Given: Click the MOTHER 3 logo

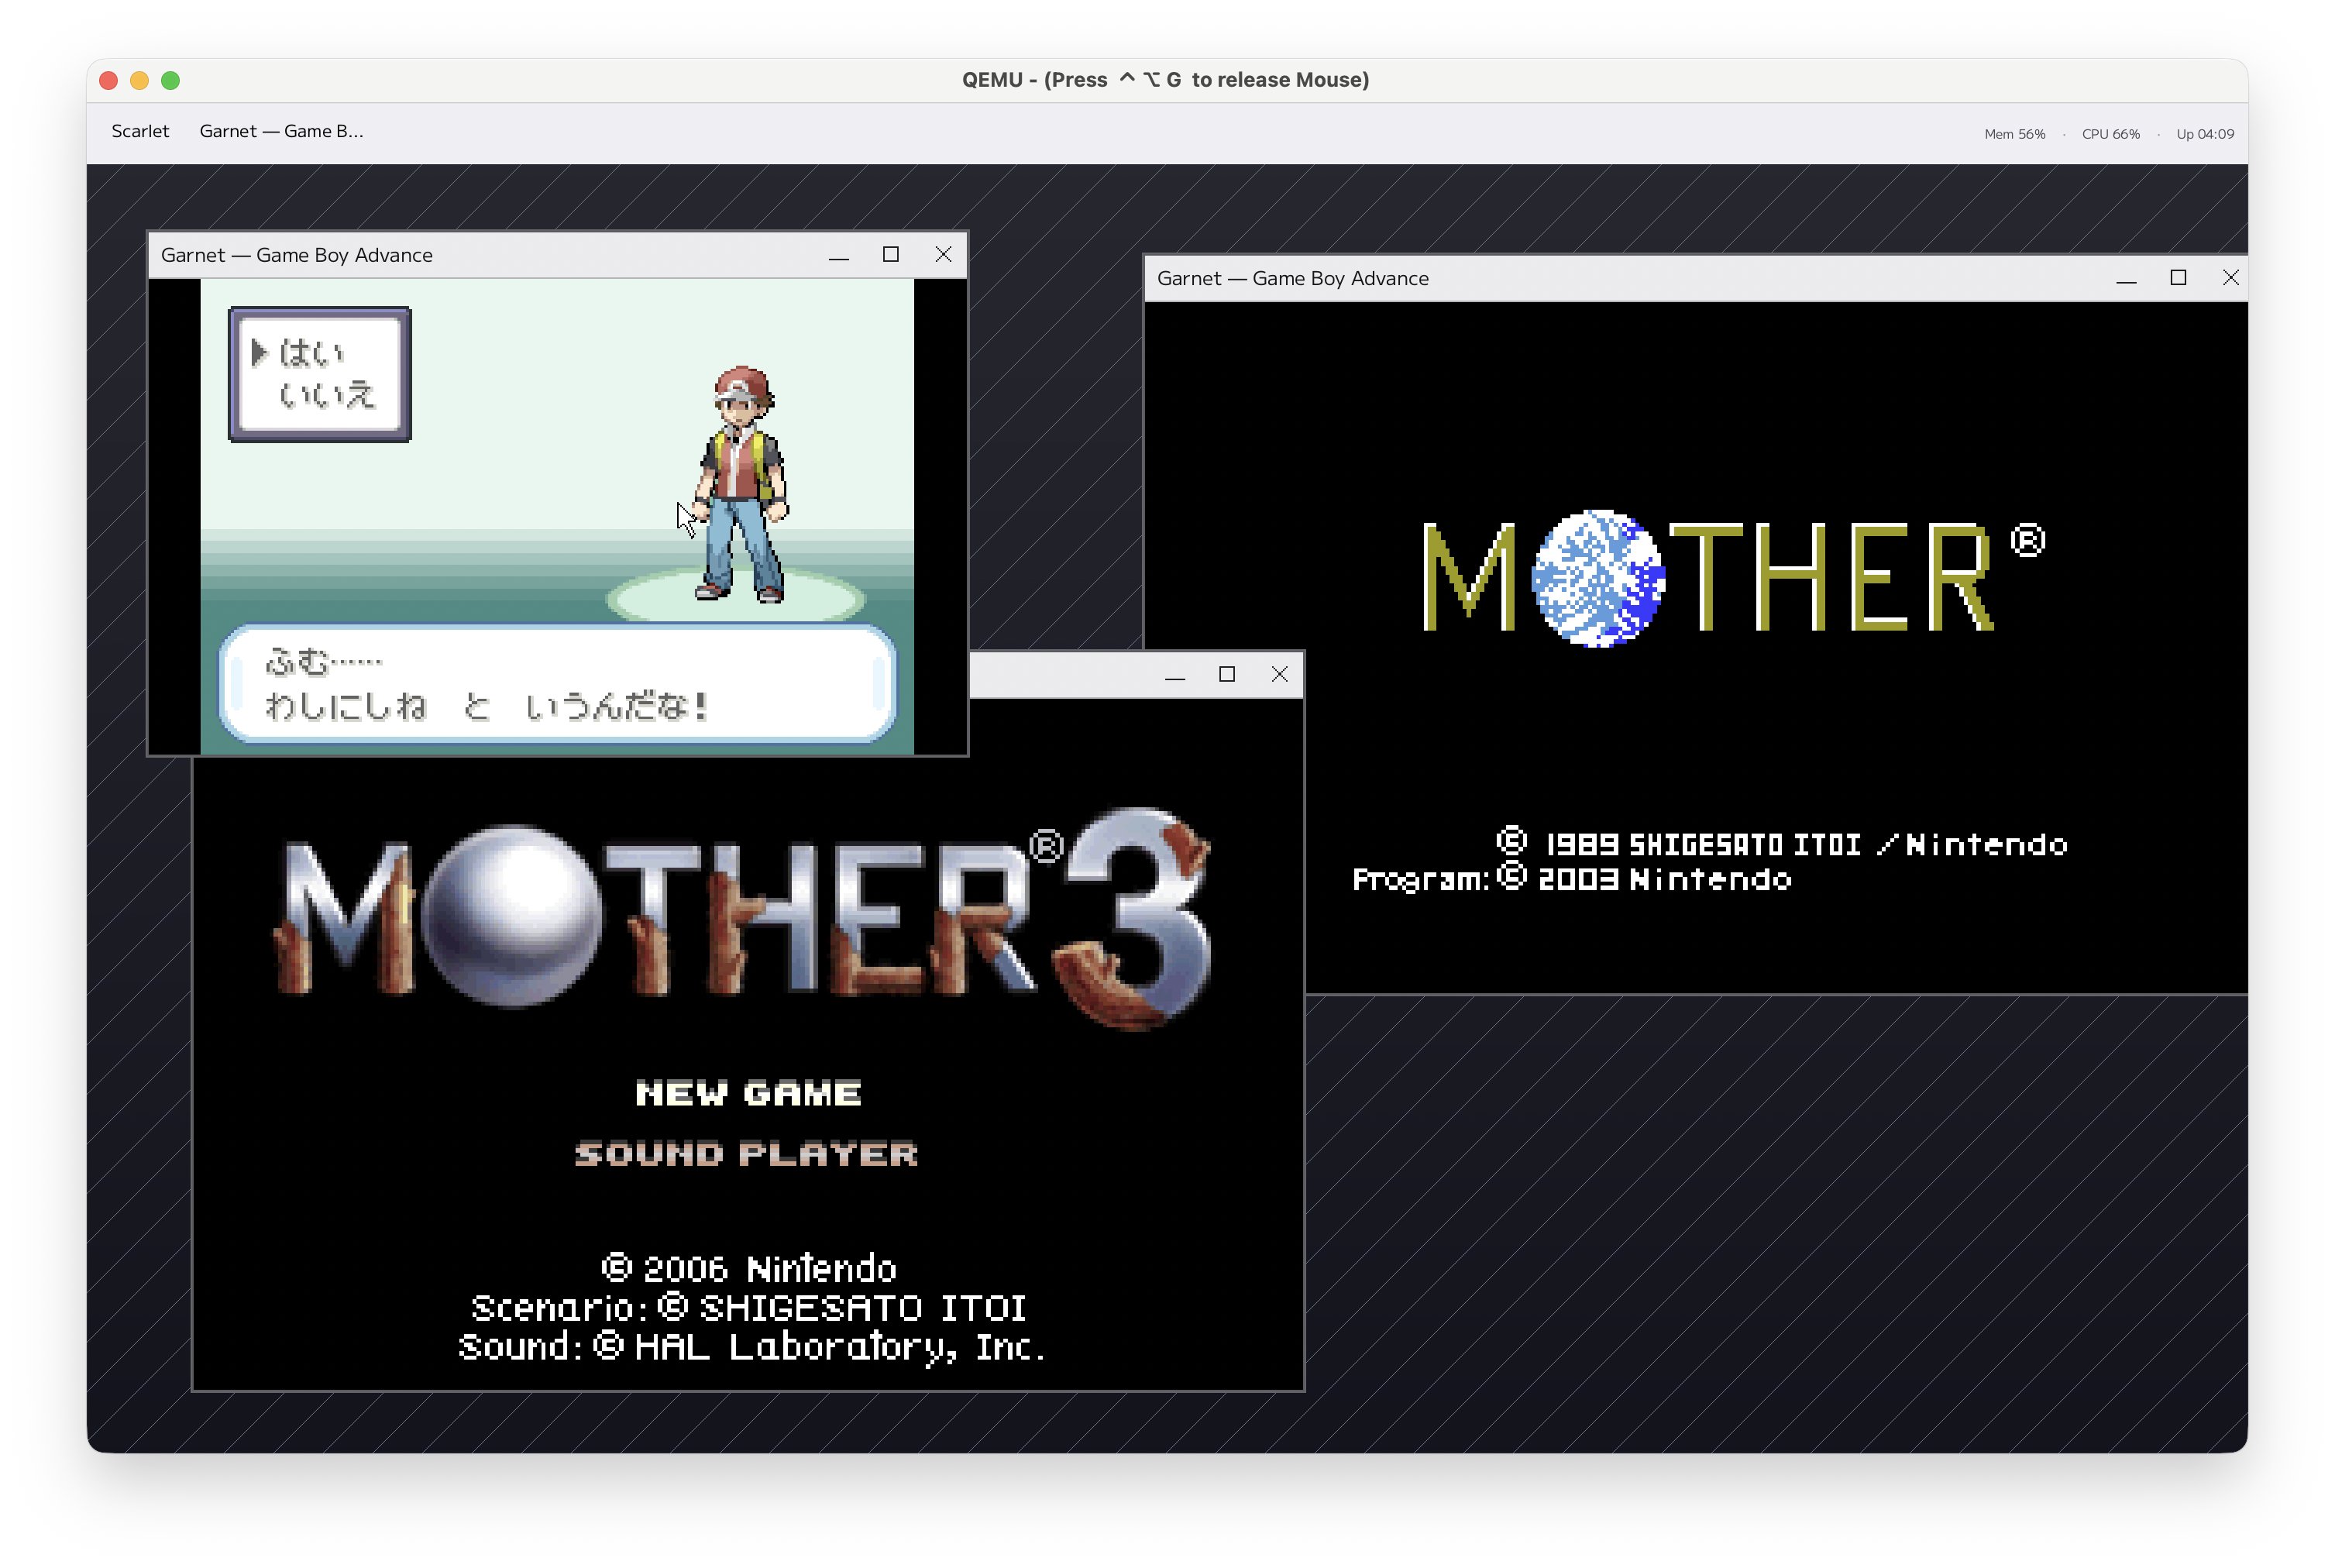Looking at the screenshot, I should tap(744, 918).
